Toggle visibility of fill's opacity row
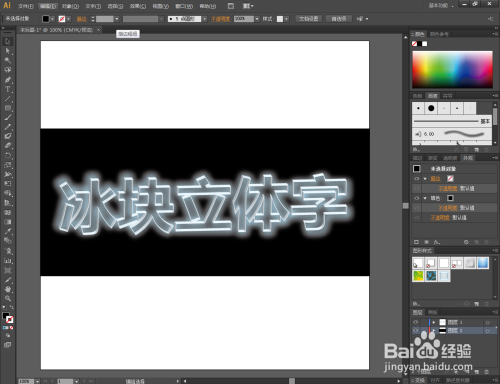The image size is (500, 384). tap(417, 208)
